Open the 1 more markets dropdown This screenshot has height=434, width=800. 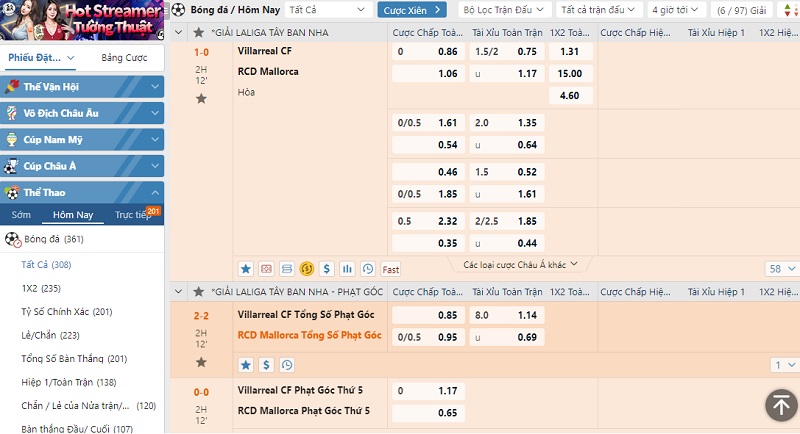784,365
